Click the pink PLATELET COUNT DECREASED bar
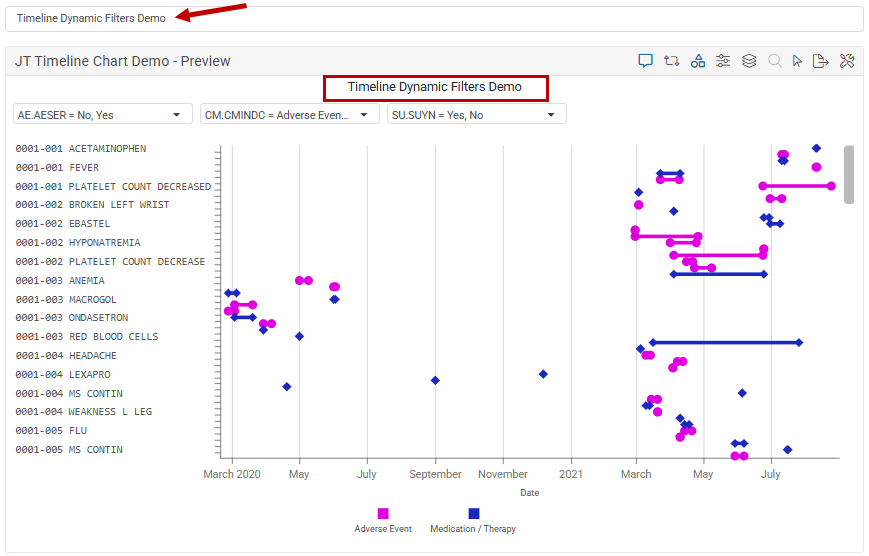This screenshot has width=869, height=556. 796,186
